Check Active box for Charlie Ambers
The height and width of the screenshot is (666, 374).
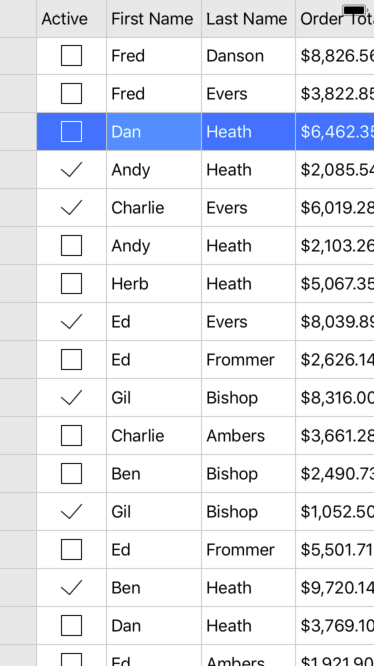(x=71, y=436)
